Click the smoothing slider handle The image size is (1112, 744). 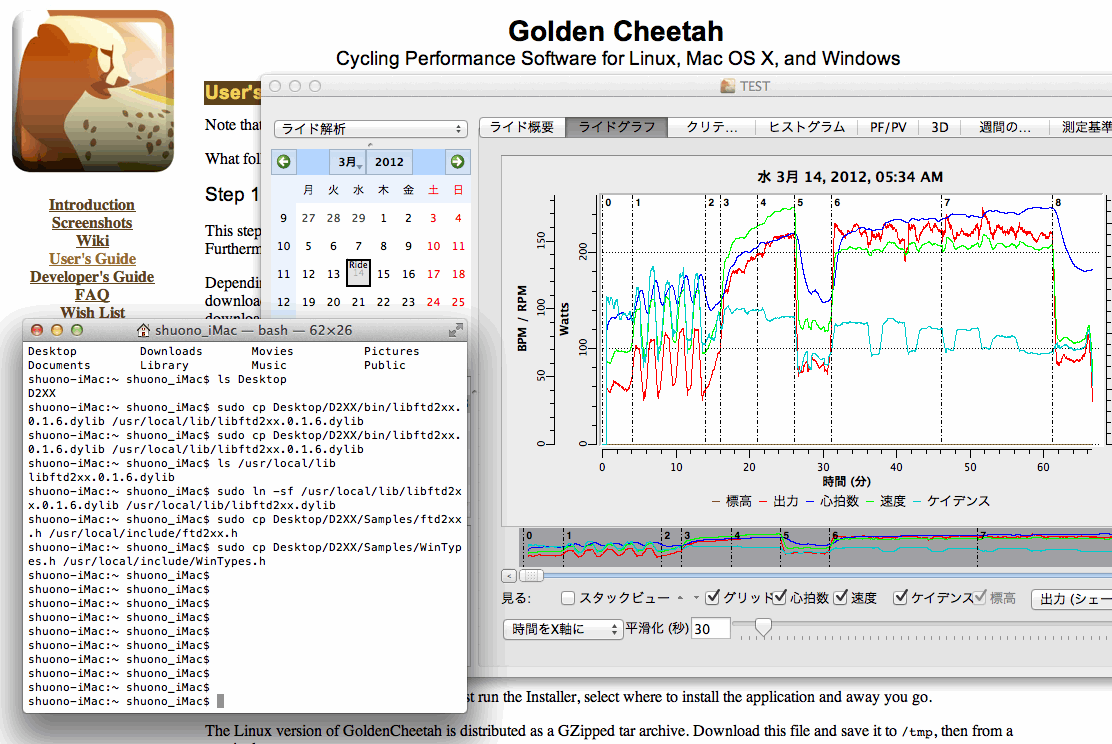(x=763, y=627)
